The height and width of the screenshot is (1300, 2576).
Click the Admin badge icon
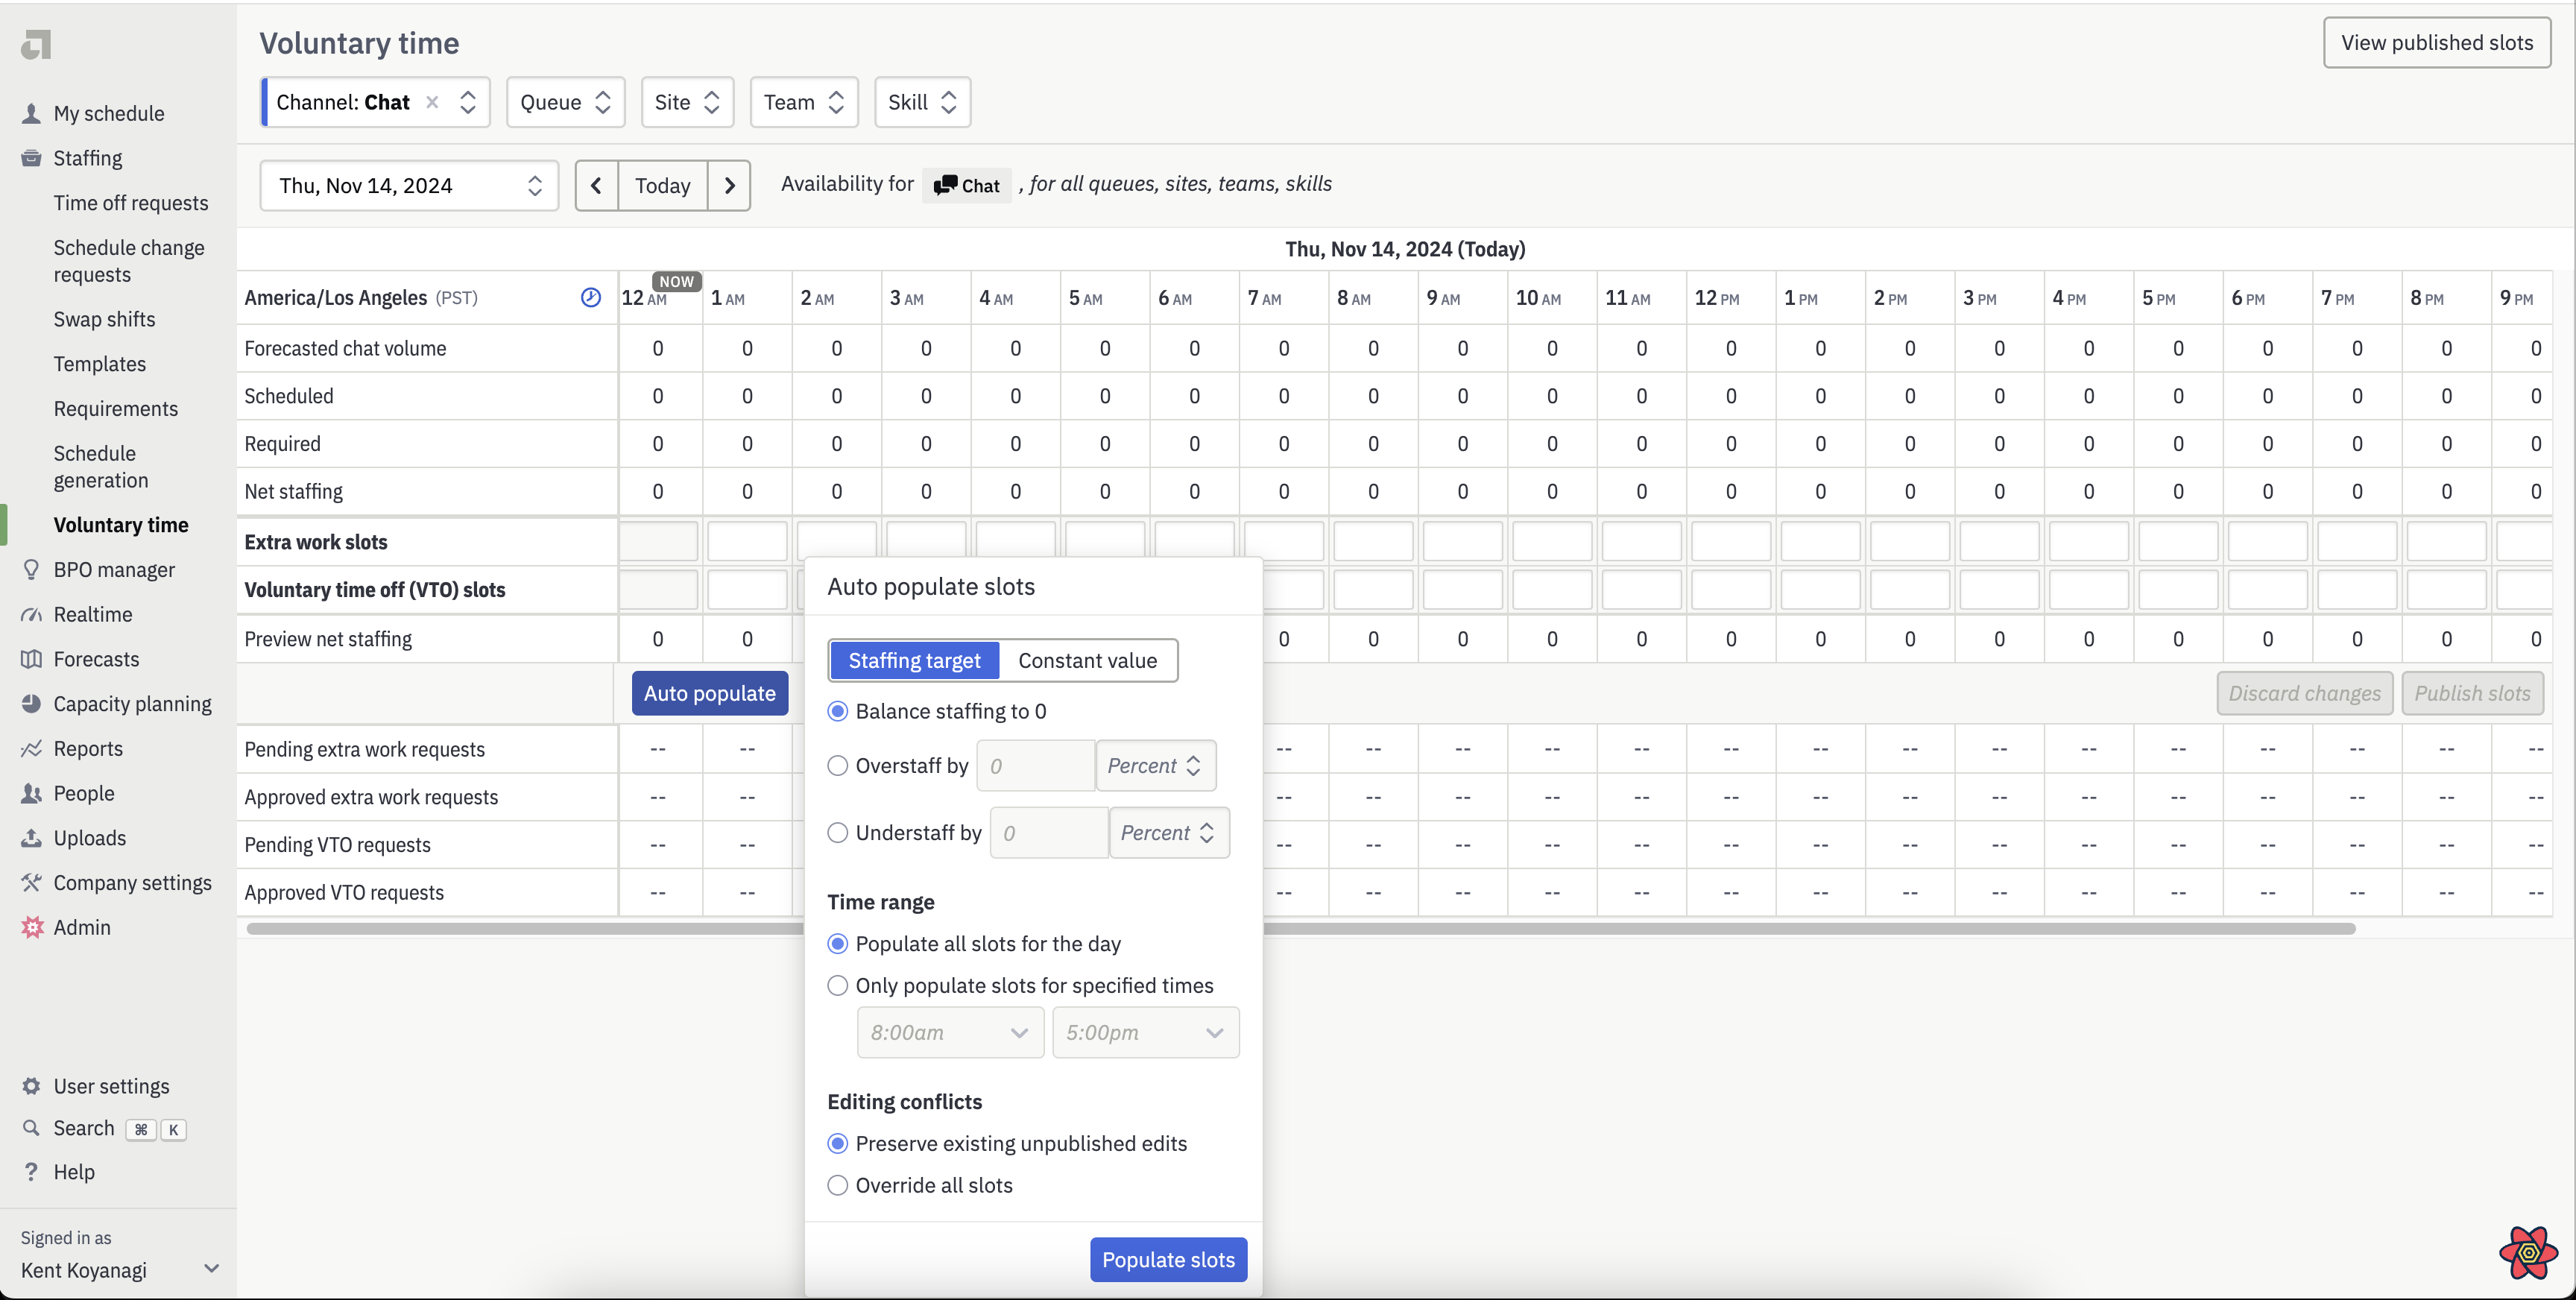[x=32, y=927]
